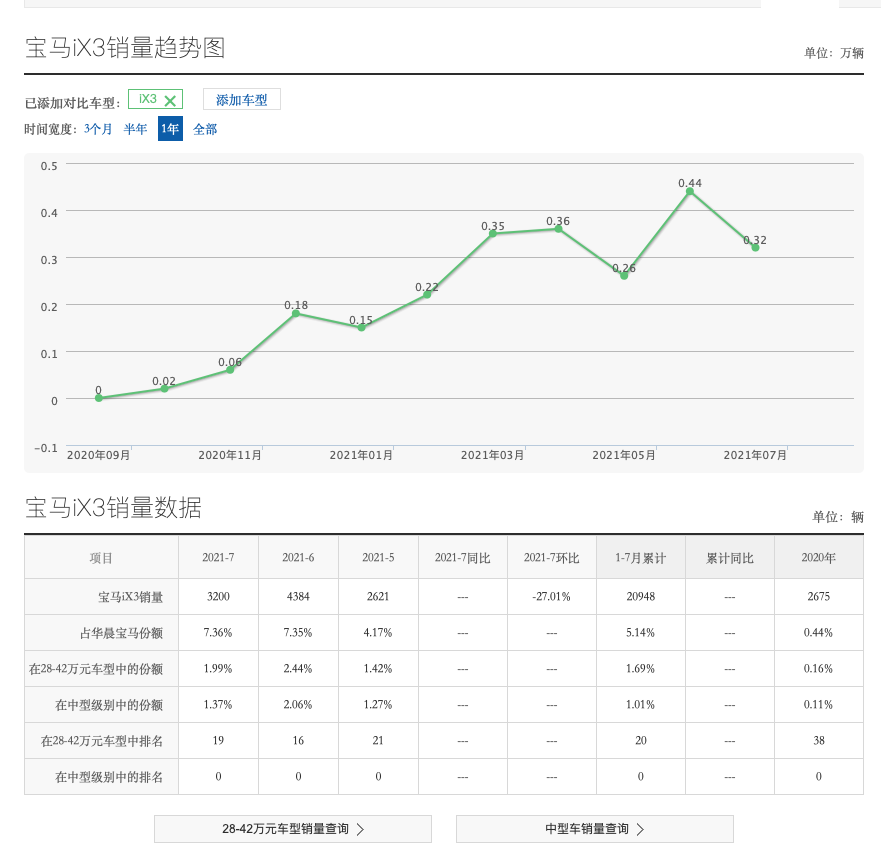
Task: Click the 2021-7 sales value 3200
Action: pos(218,596)
